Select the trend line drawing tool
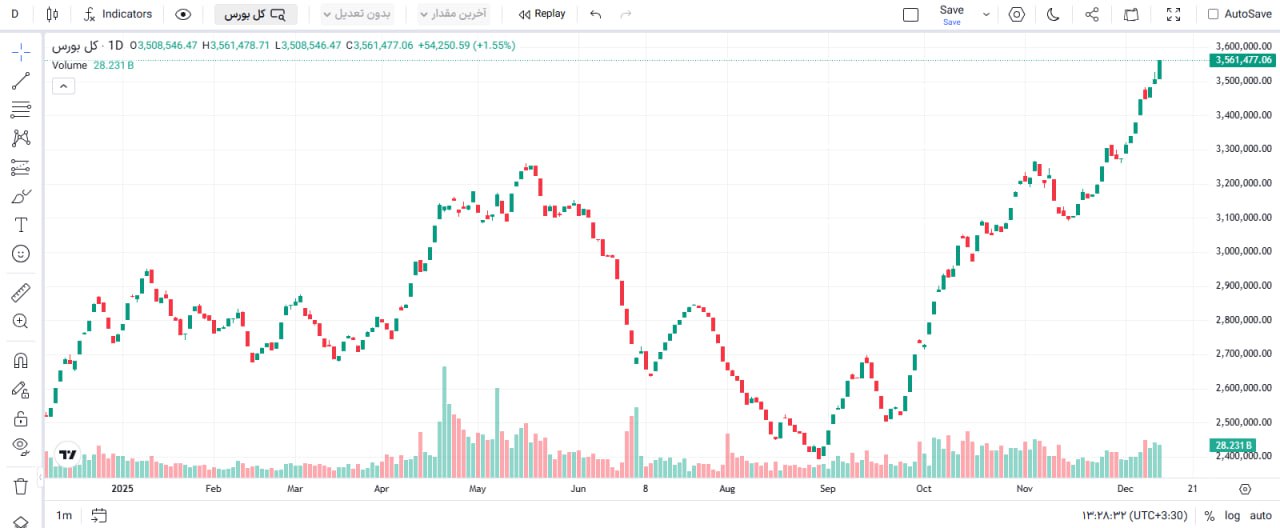 tap(20, 81)
